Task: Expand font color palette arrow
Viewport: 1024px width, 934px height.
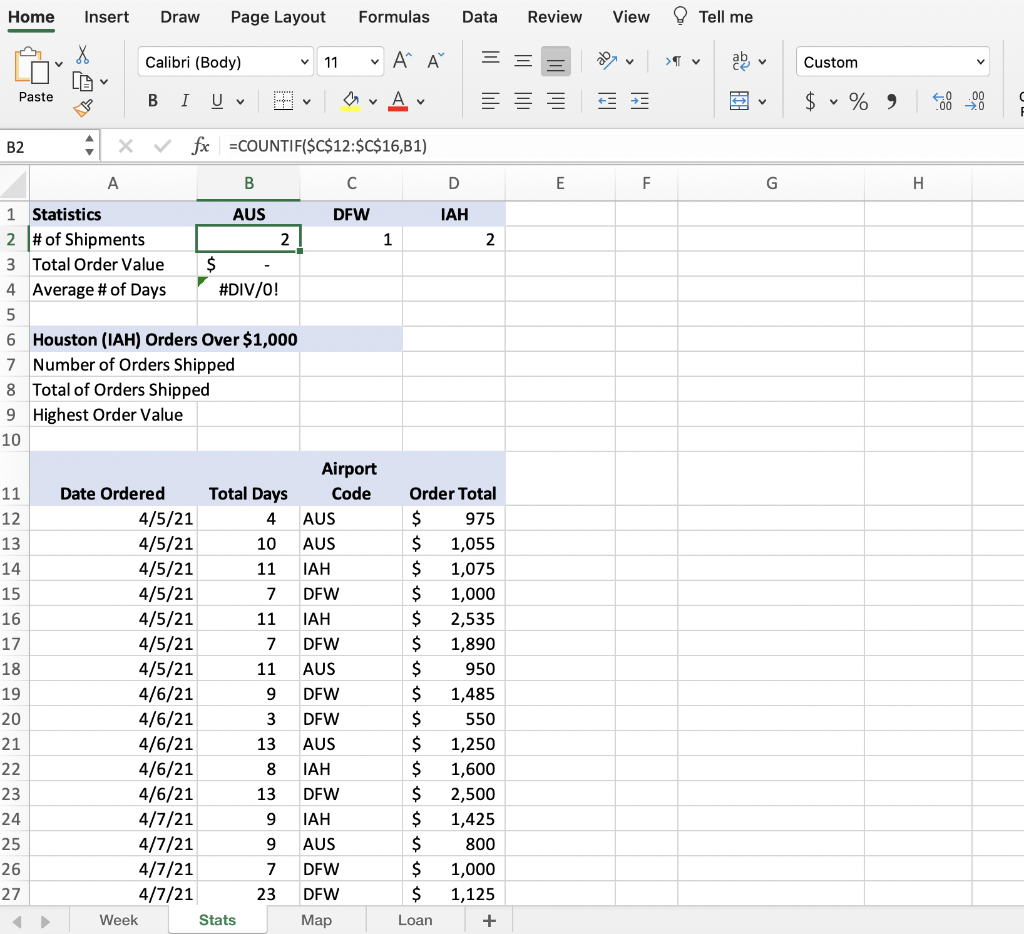Action: point(421,101)
